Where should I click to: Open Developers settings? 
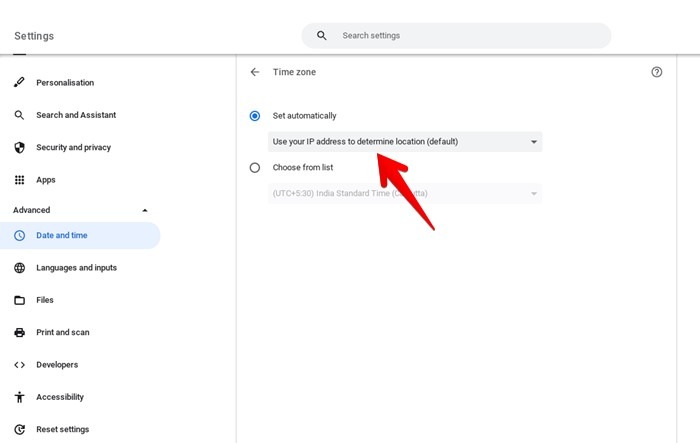tap(57, 365)
